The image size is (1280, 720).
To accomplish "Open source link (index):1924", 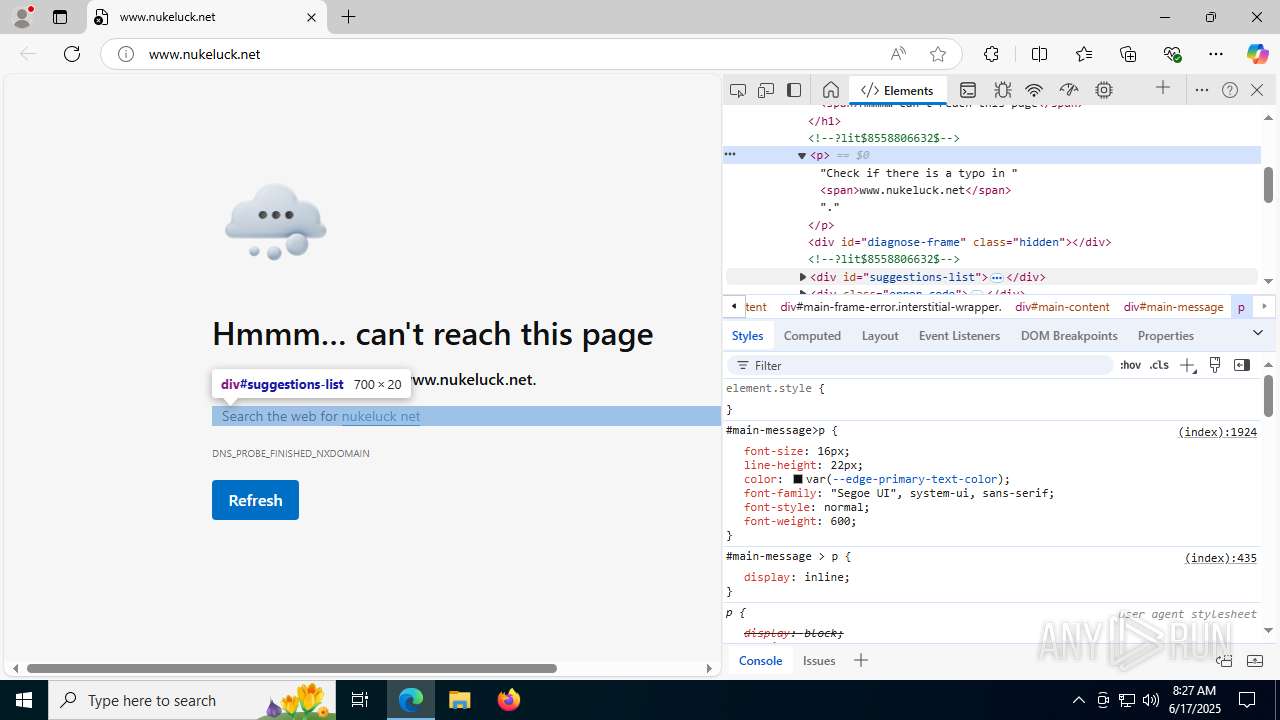I will (1217, 432).
